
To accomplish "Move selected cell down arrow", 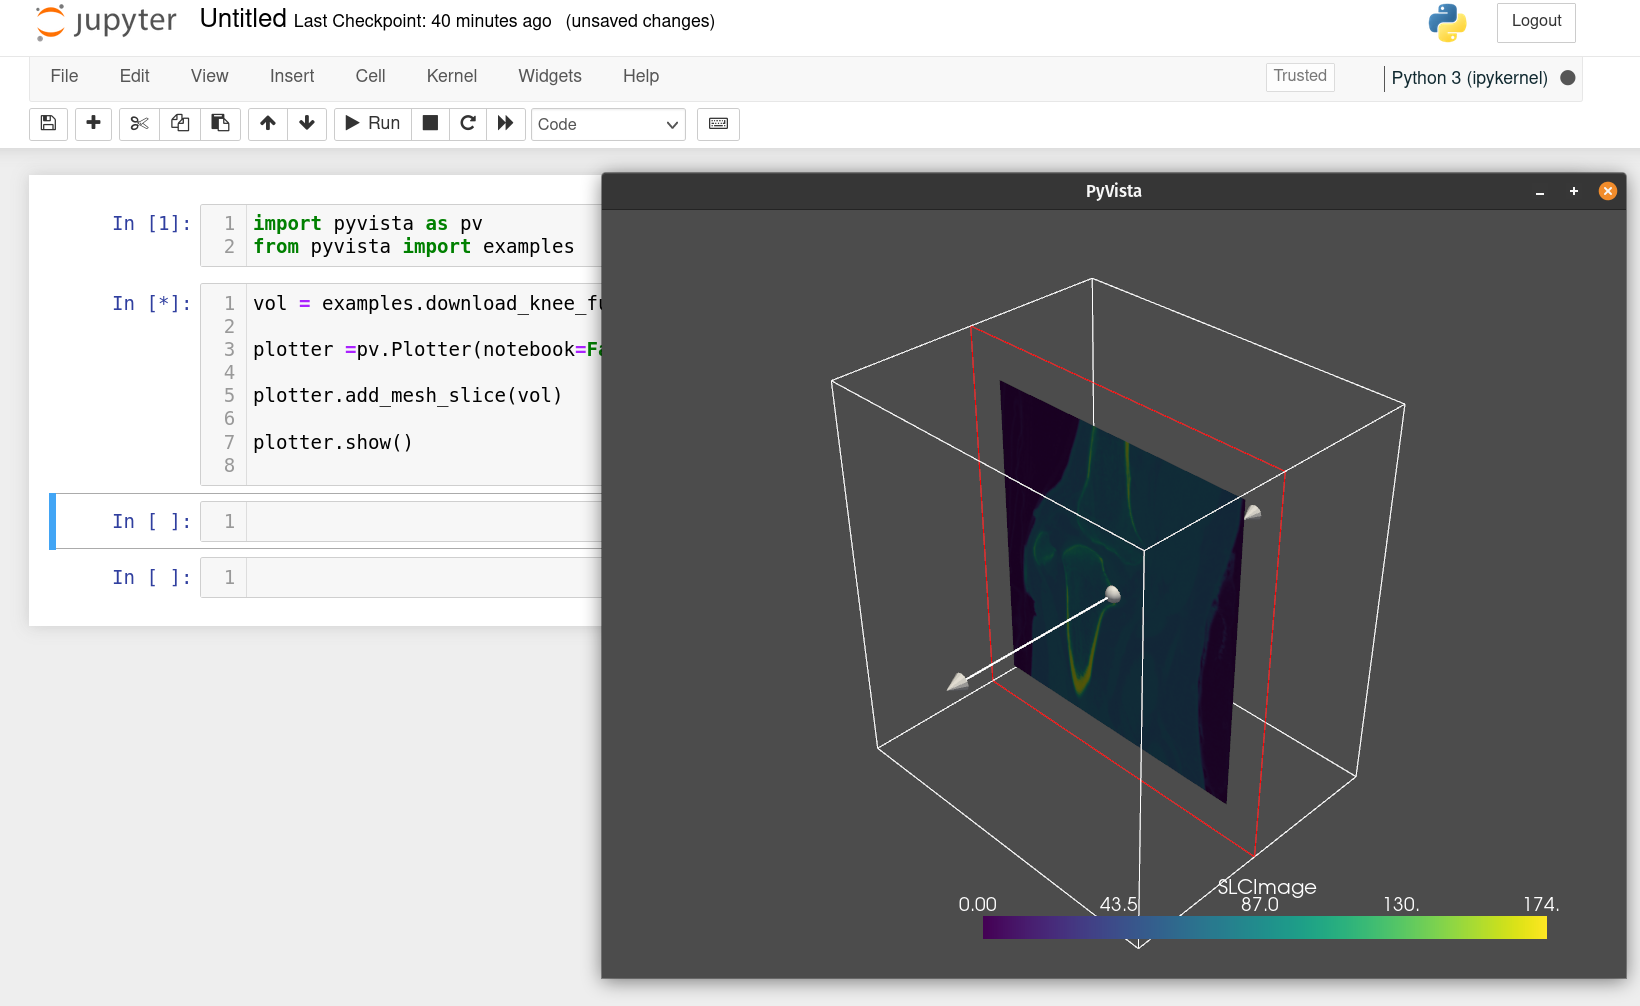I will point(307,124).
